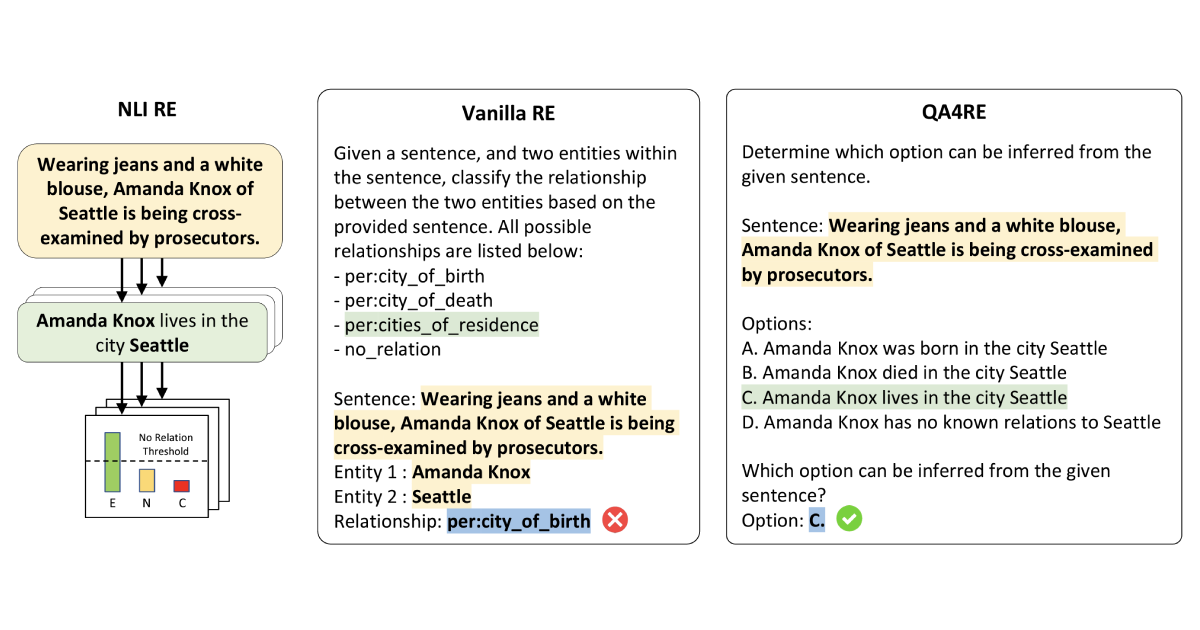Click the yellow premise sentence box under NLI RE
Viewport: 1200px width, 630px height.
point(150,201)
